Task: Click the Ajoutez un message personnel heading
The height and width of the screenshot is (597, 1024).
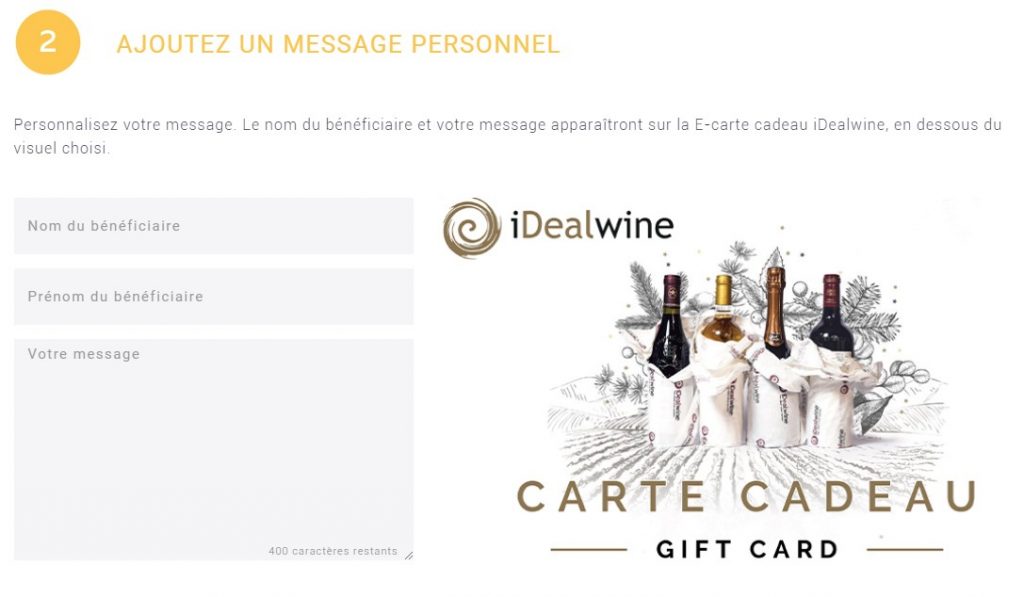Action: pos(338,44)
